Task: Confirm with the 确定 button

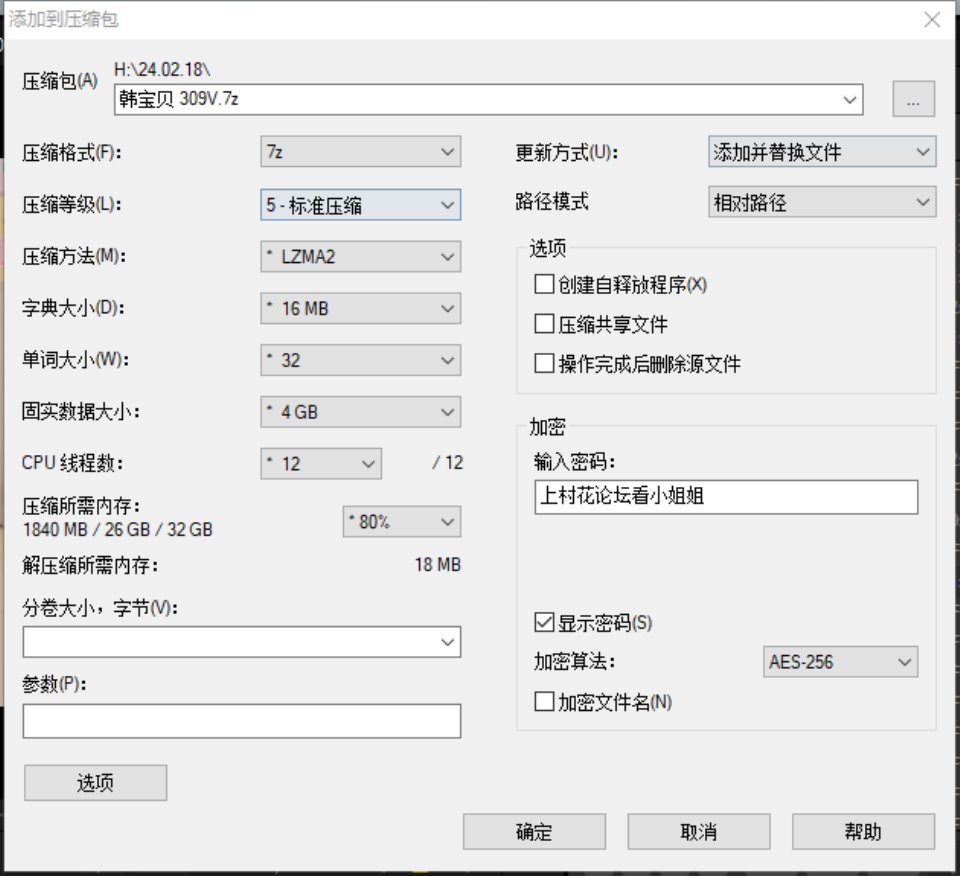Action: pyautogui.click(x=534, y=831)
